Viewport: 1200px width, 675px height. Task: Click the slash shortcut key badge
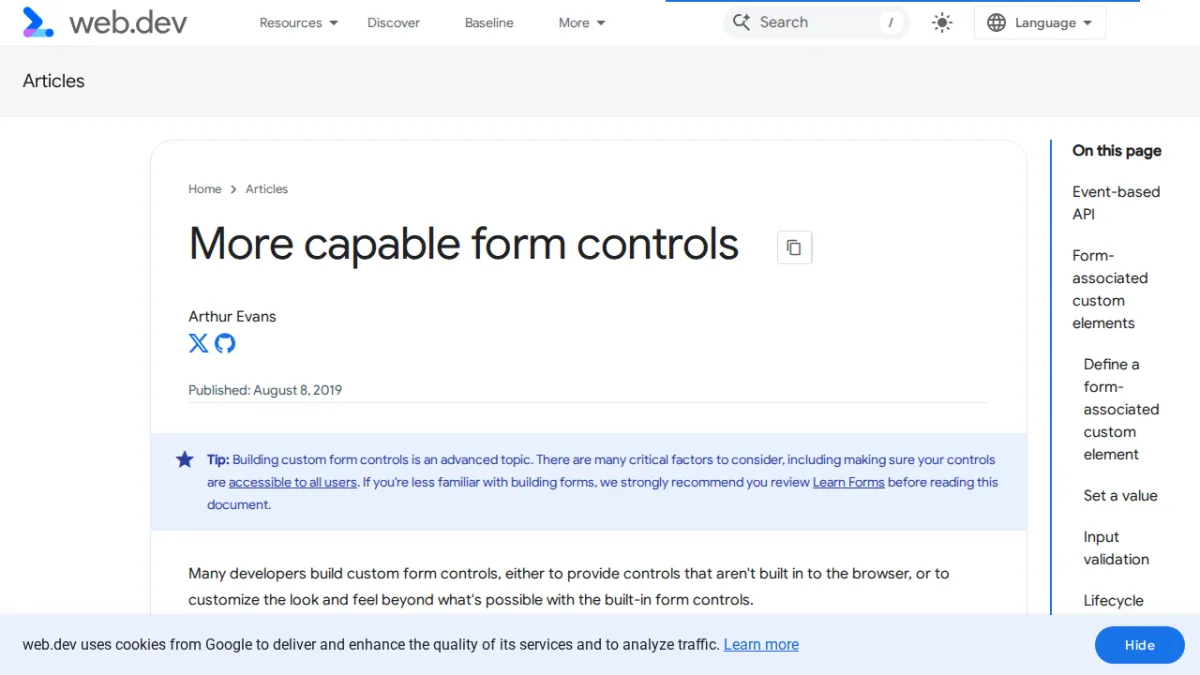point(890,22)
